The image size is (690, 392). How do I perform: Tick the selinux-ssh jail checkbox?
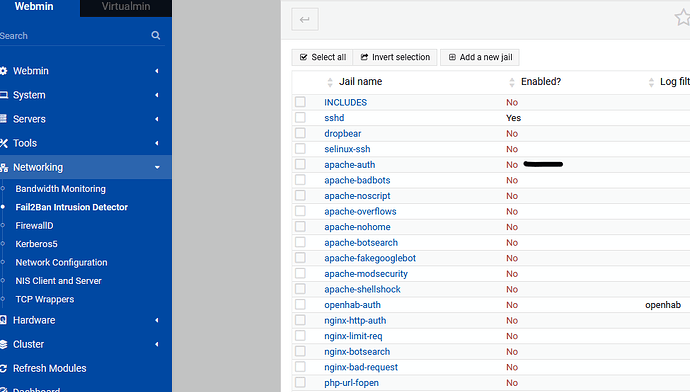click(x=301, y=149)
